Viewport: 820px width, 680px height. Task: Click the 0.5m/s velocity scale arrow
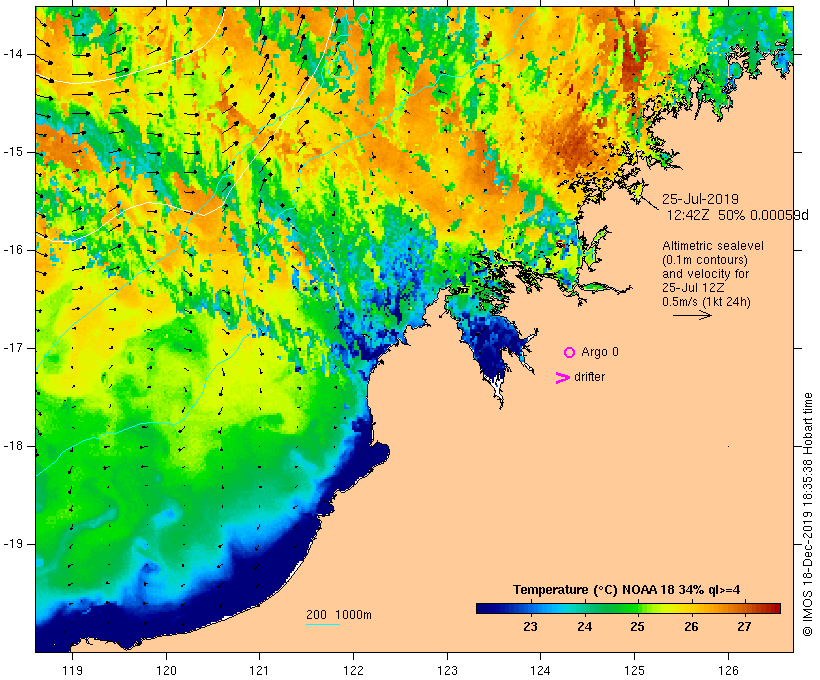[x=692, y=315]
